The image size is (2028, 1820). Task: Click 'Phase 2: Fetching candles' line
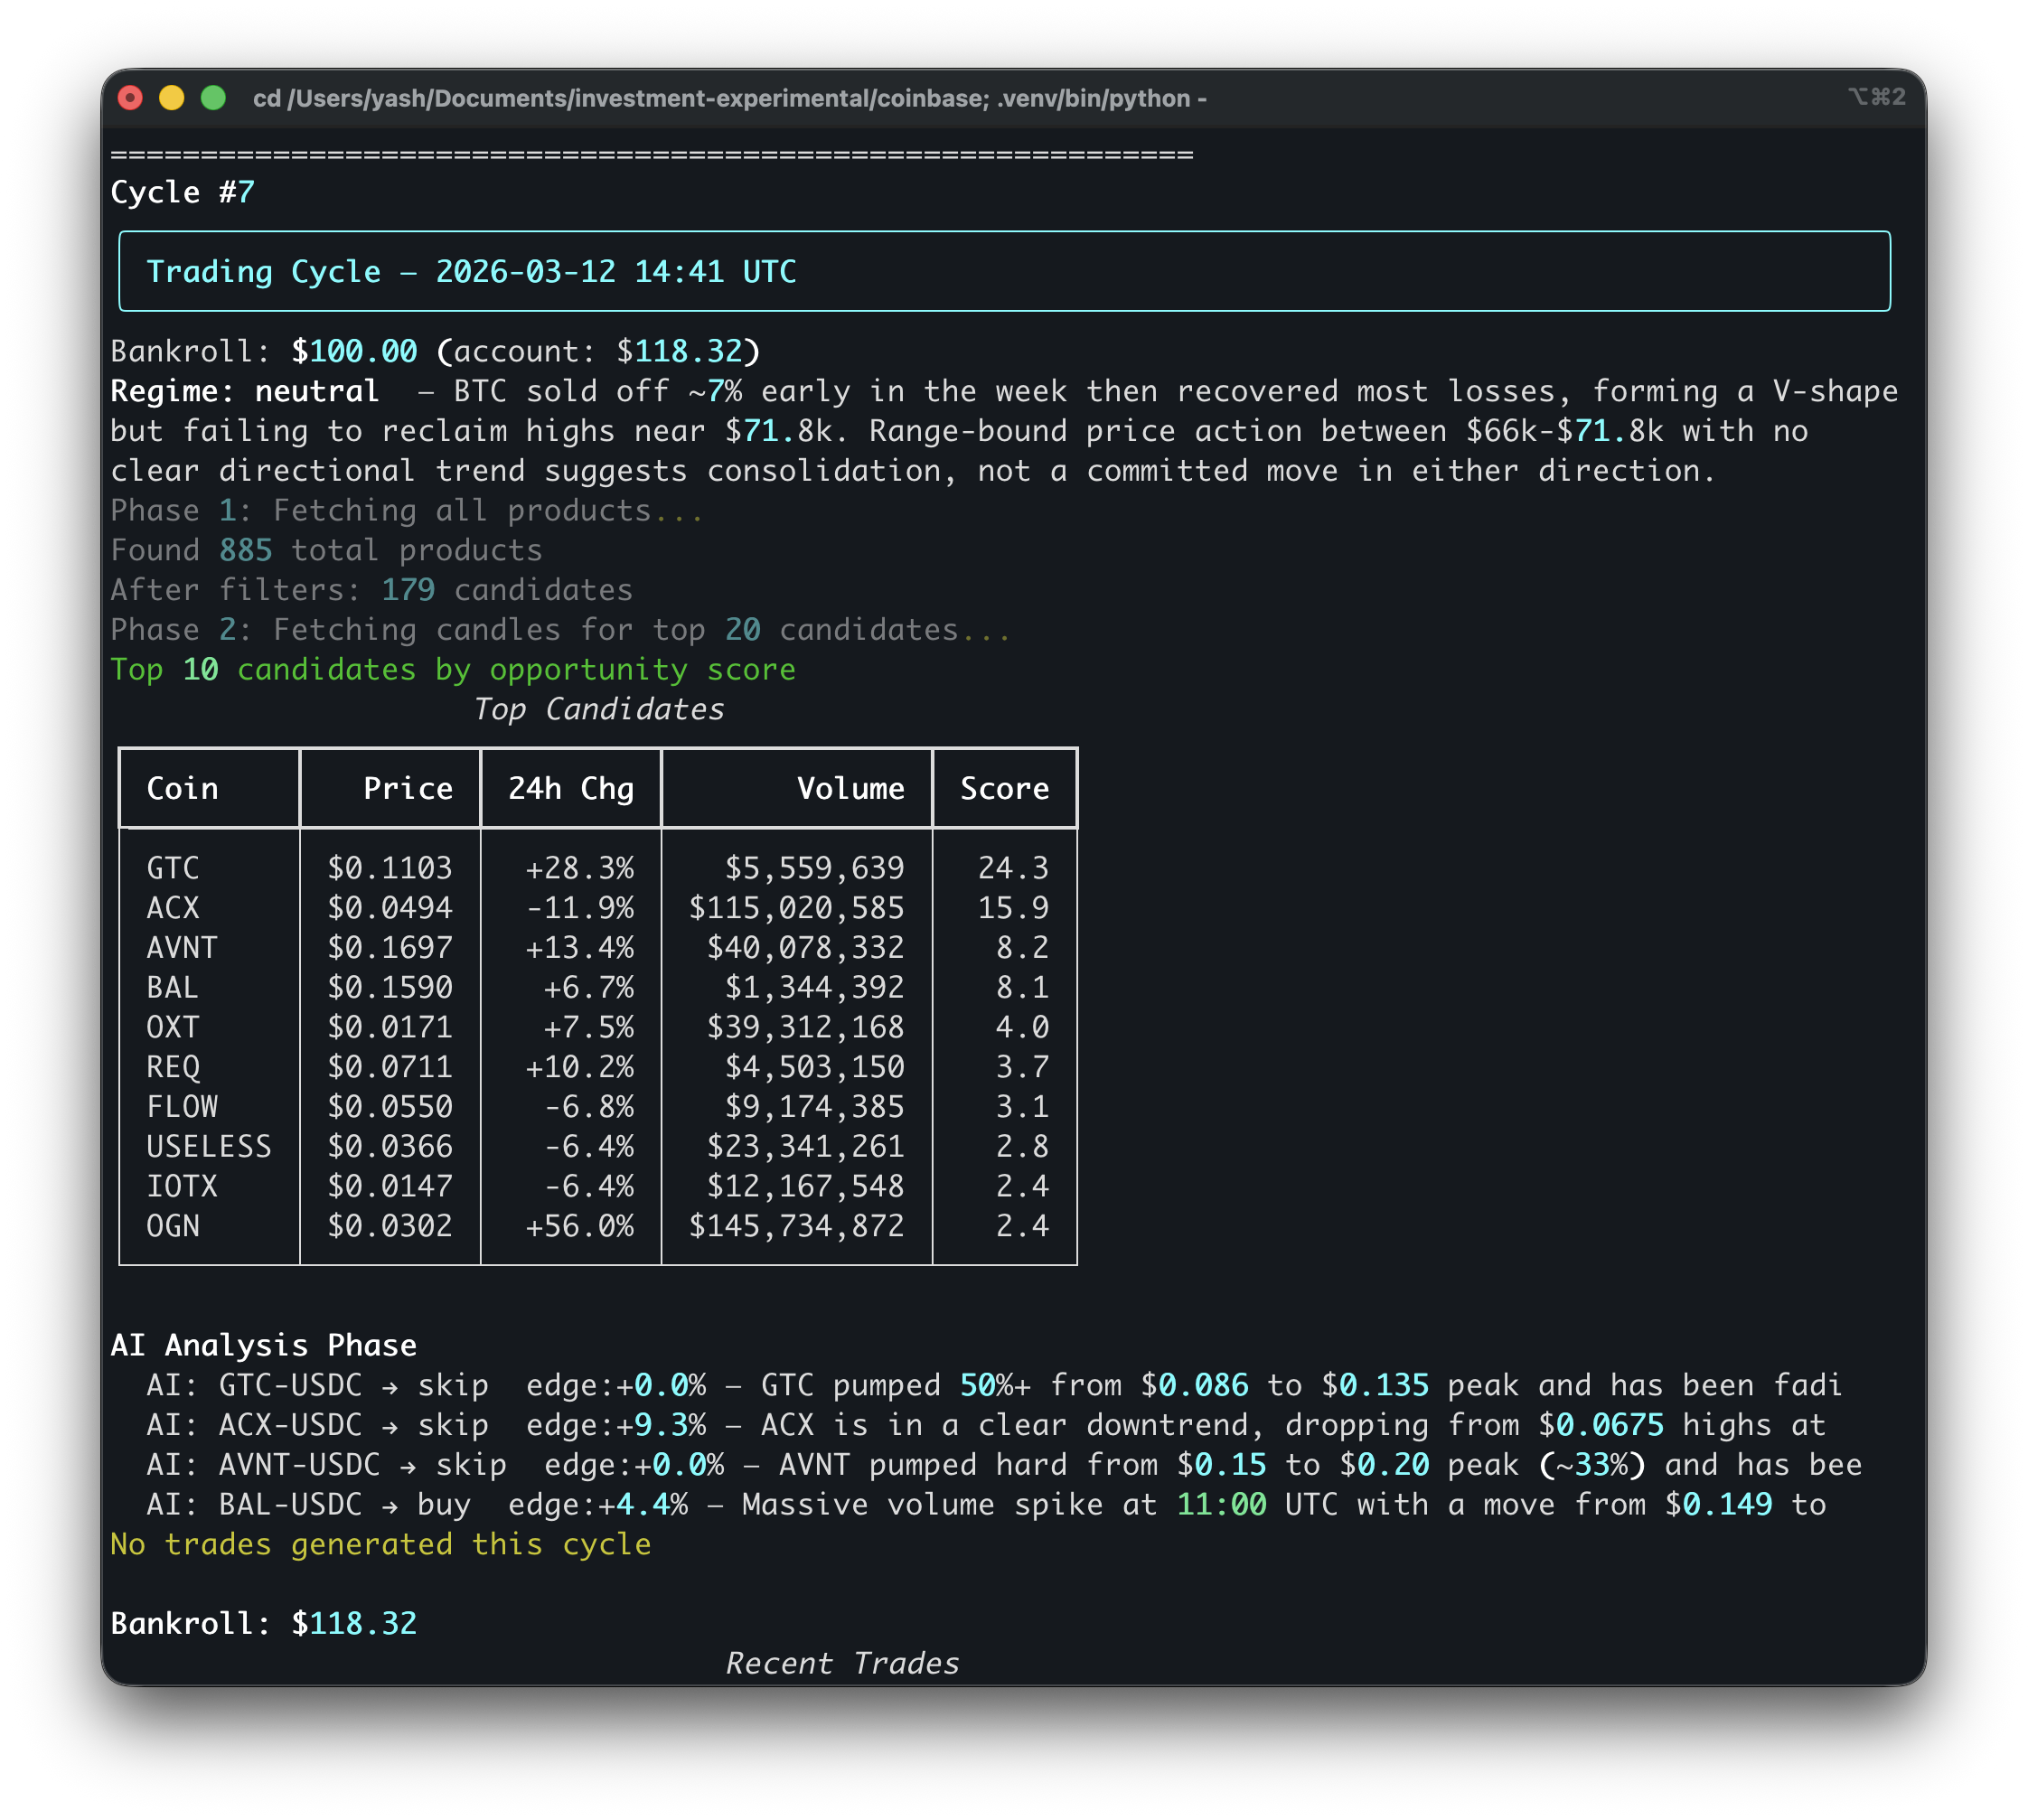(x=560, y=630)
